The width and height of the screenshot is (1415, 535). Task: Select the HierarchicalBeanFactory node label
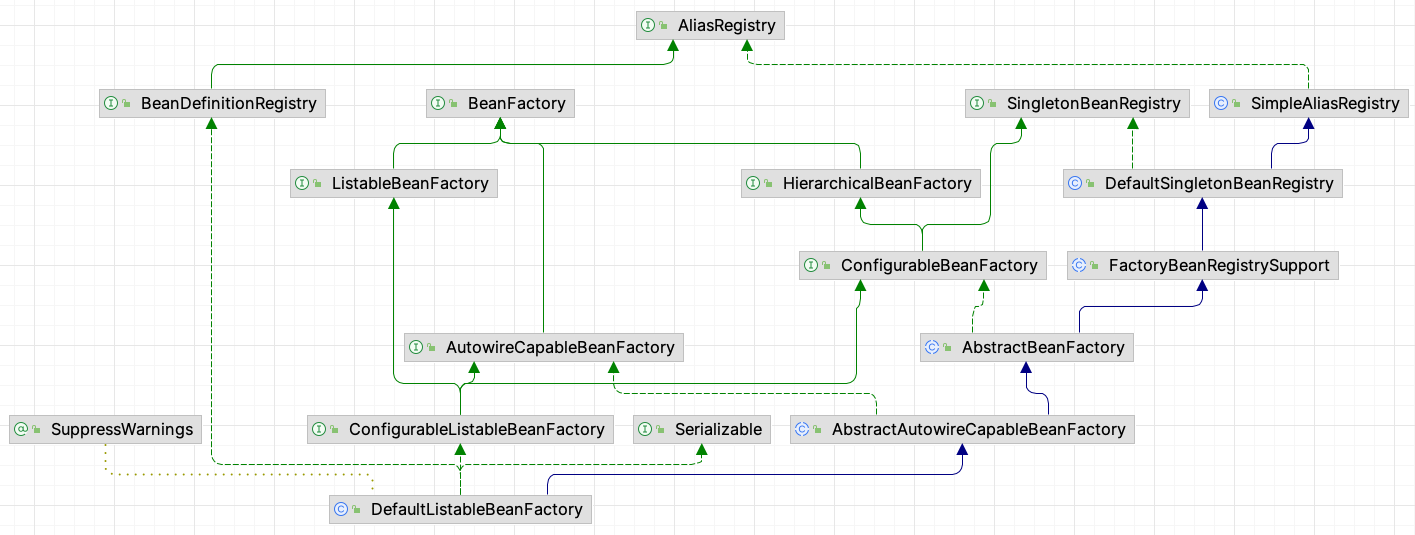pos(877,184)
